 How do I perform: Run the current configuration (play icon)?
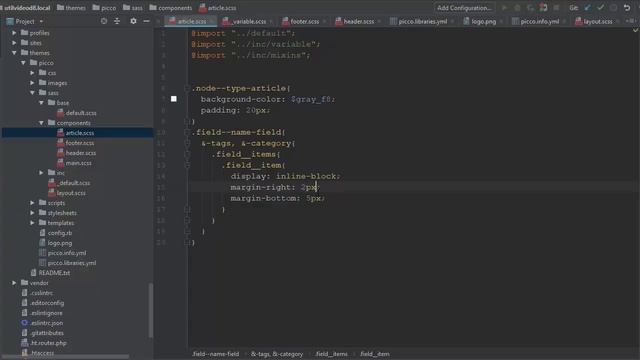click(x=504, y=8)
